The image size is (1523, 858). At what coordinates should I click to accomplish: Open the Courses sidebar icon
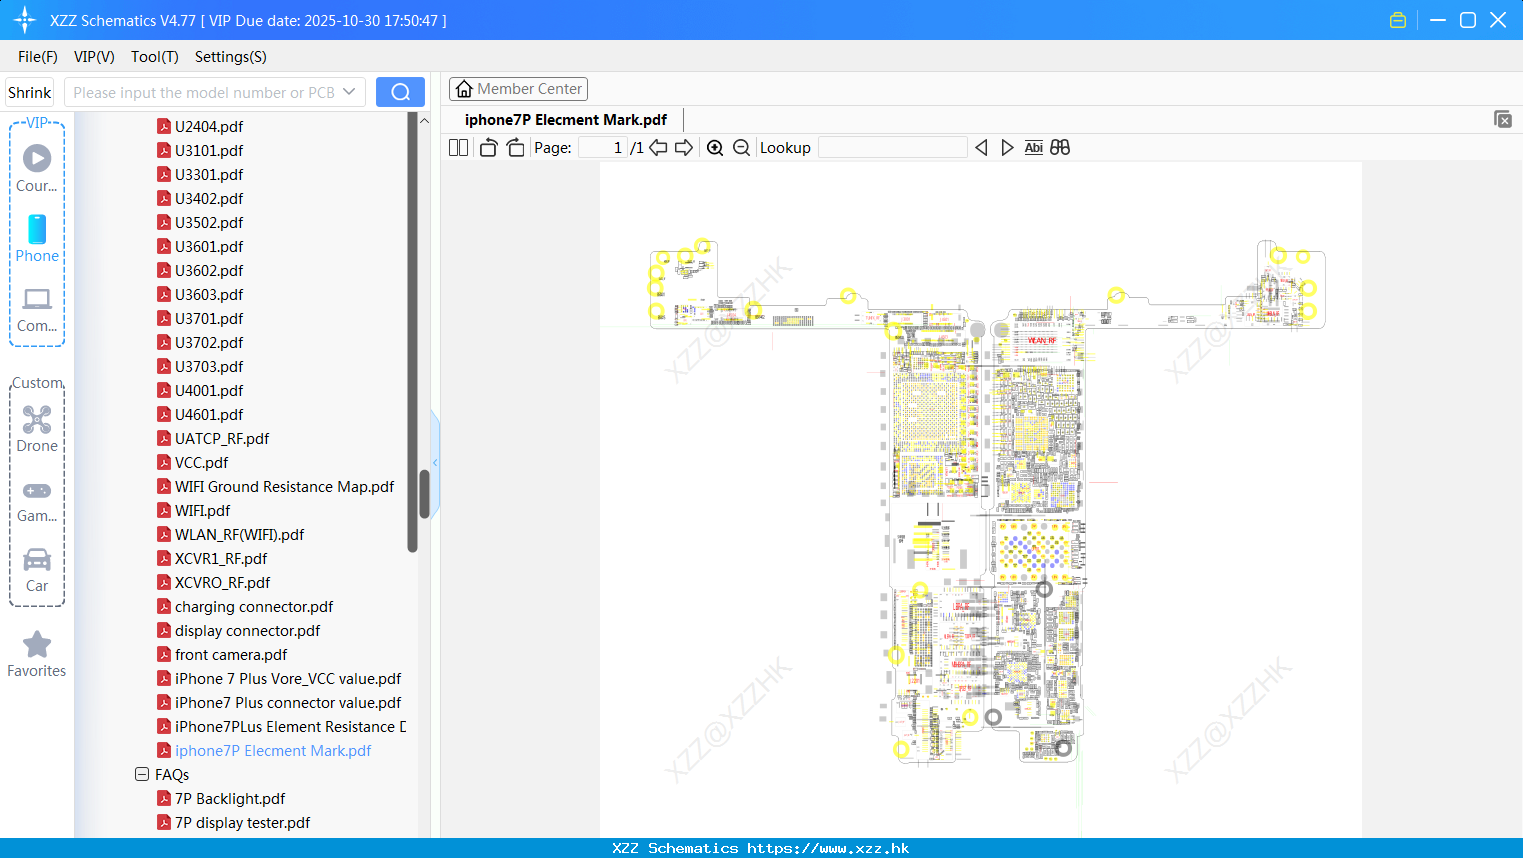tap(37, 169)
